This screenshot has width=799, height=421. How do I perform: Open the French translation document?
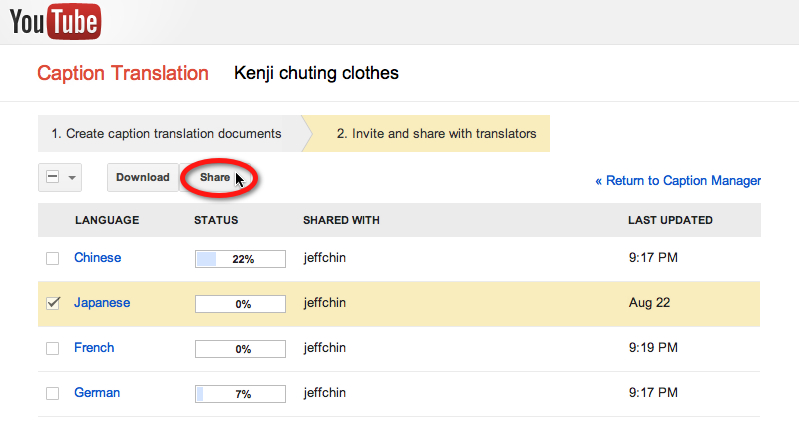click(94, 348)
